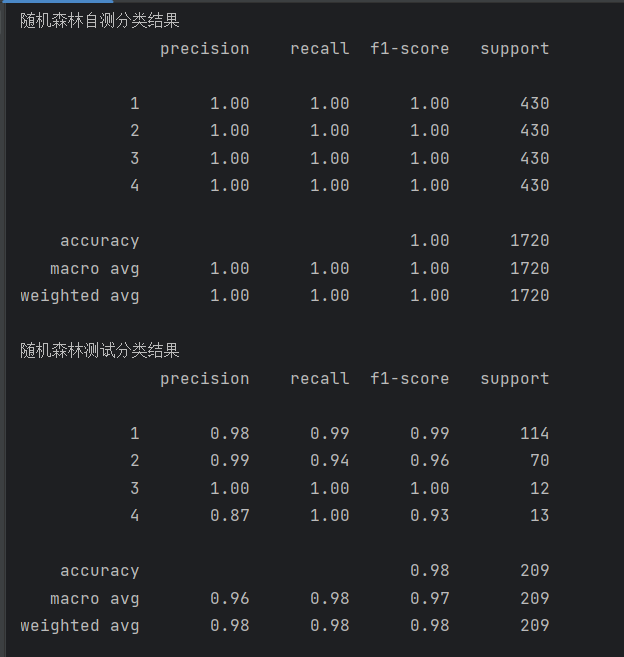Click accuracy value 0.98 in 测试 table

430,571
